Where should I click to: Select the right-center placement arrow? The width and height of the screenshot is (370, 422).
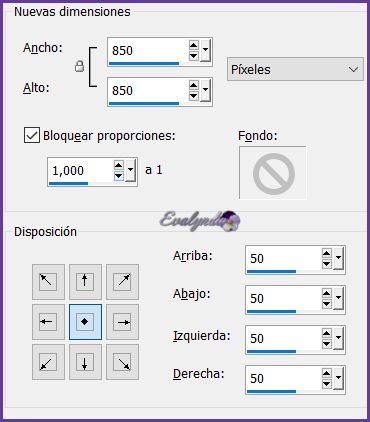pos(122,322)
